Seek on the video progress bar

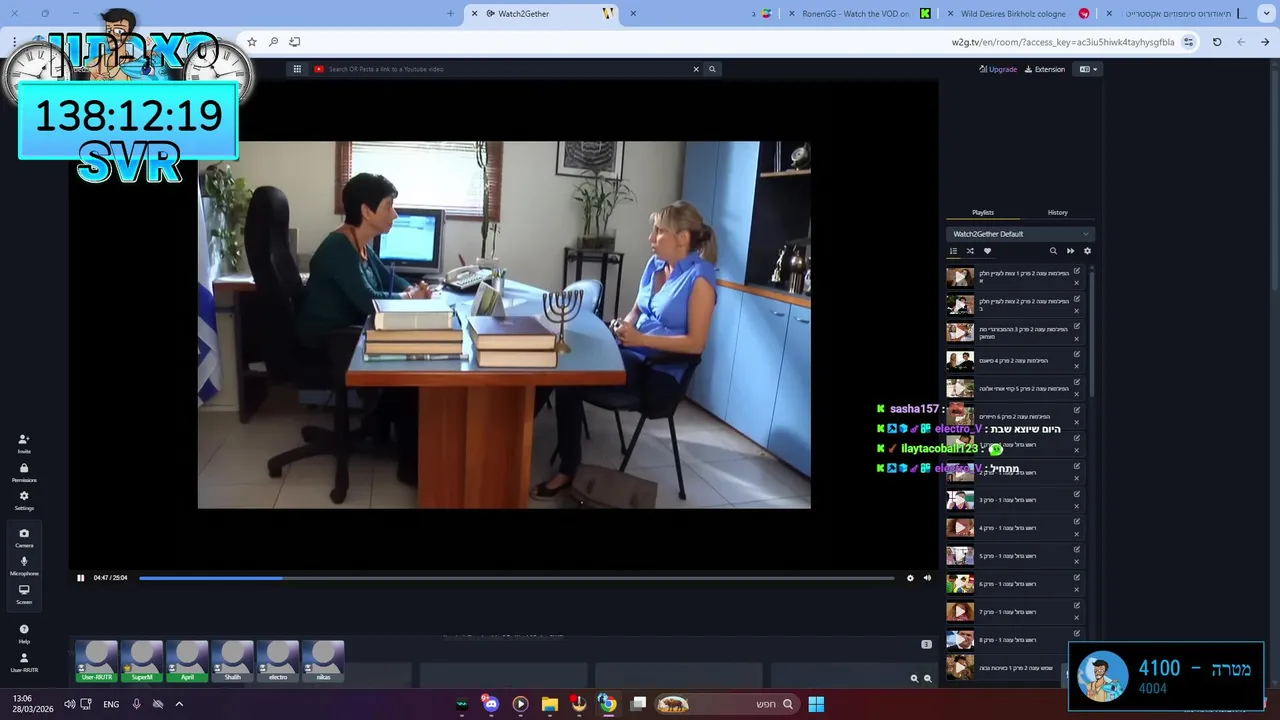coord(516,578)
